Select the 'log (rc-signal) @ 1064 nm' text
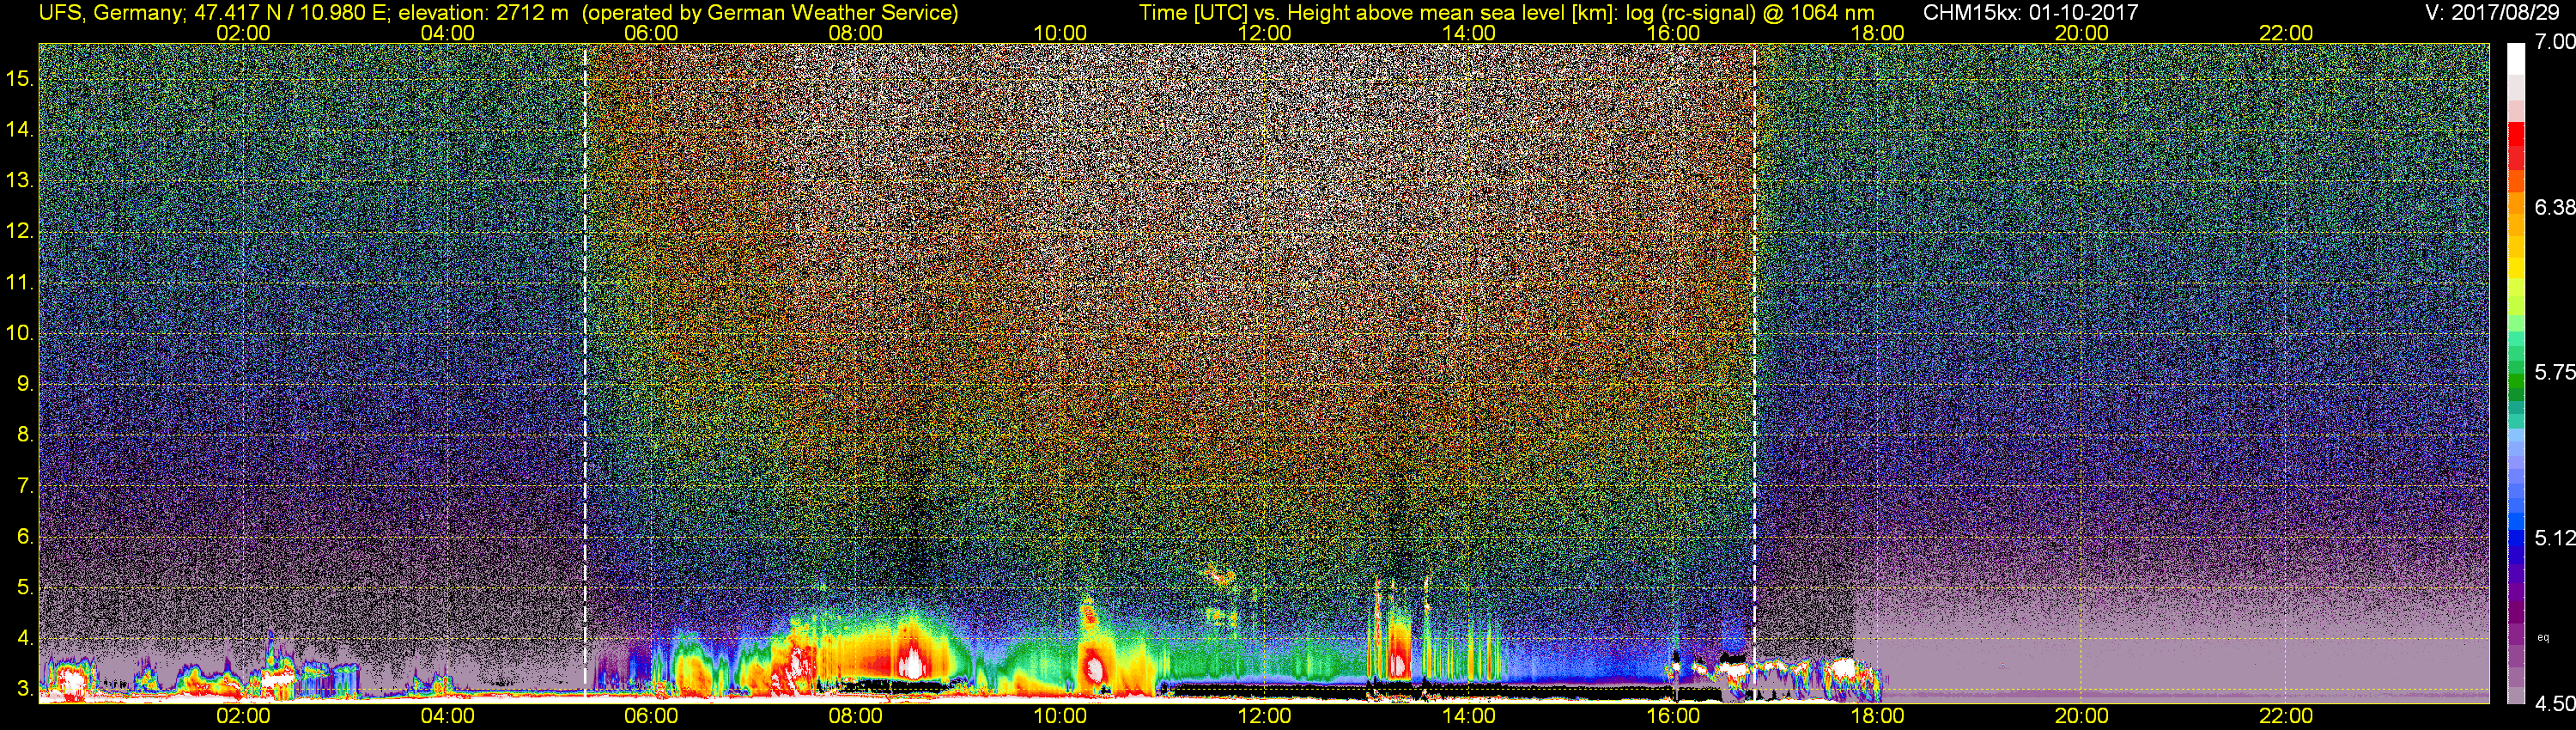The height and width of the screenshot is (730, 2576). tap(1749, 13)
